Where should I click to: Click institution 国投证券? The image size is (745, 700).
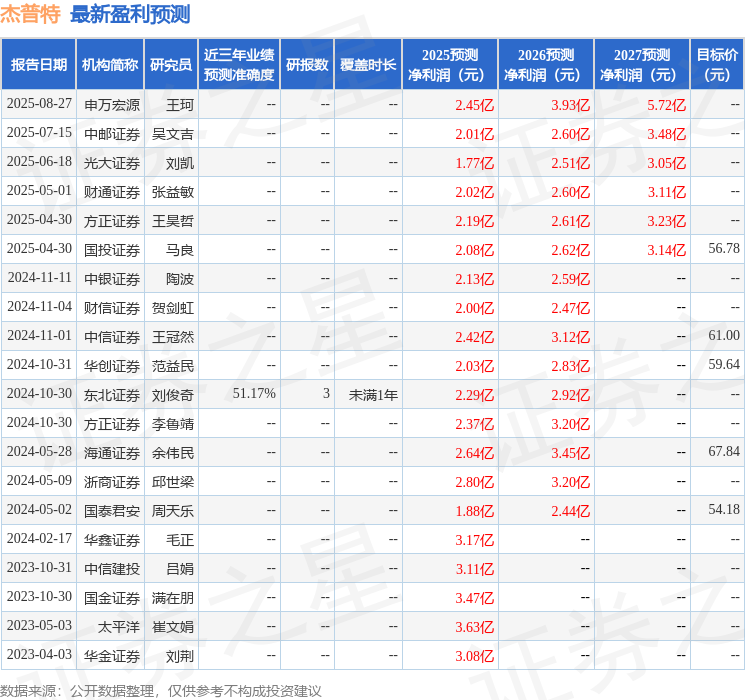point(112,250)
